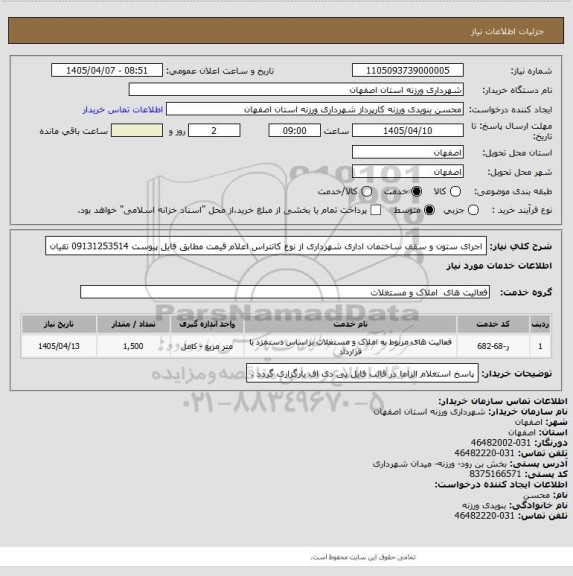The height and width of the screenshot is (576, 573).
Task: Click the remaining days field showing 2
Action: tap(214, 130)
